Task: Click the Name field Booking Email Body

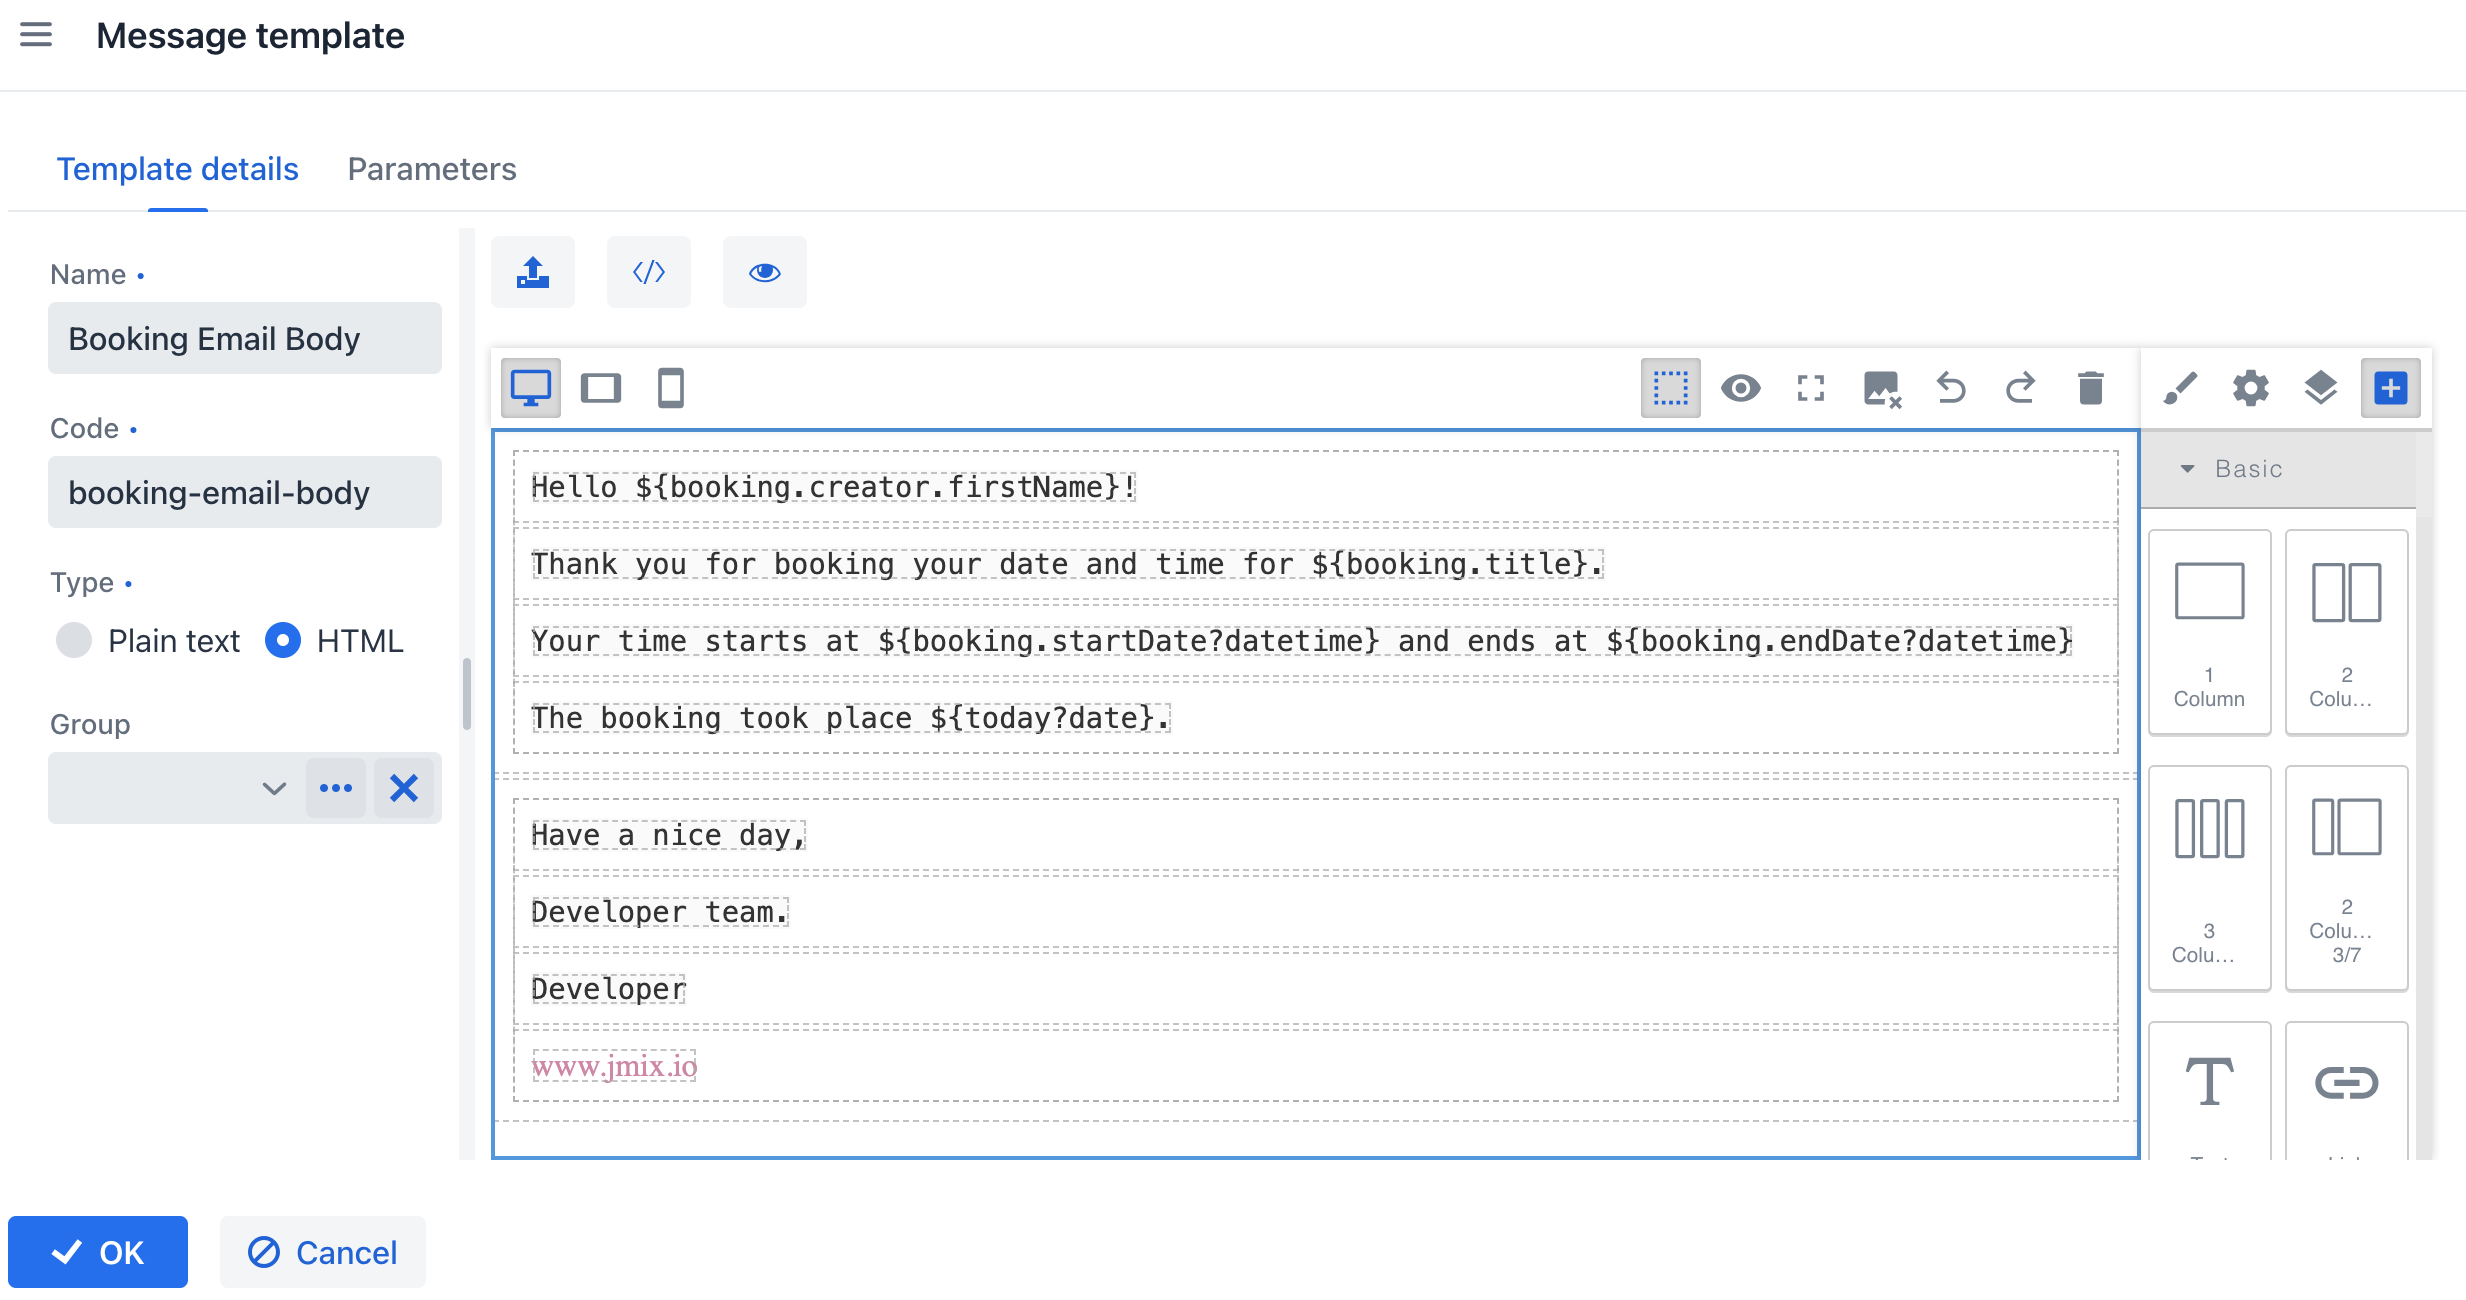Action: [245, 338]
